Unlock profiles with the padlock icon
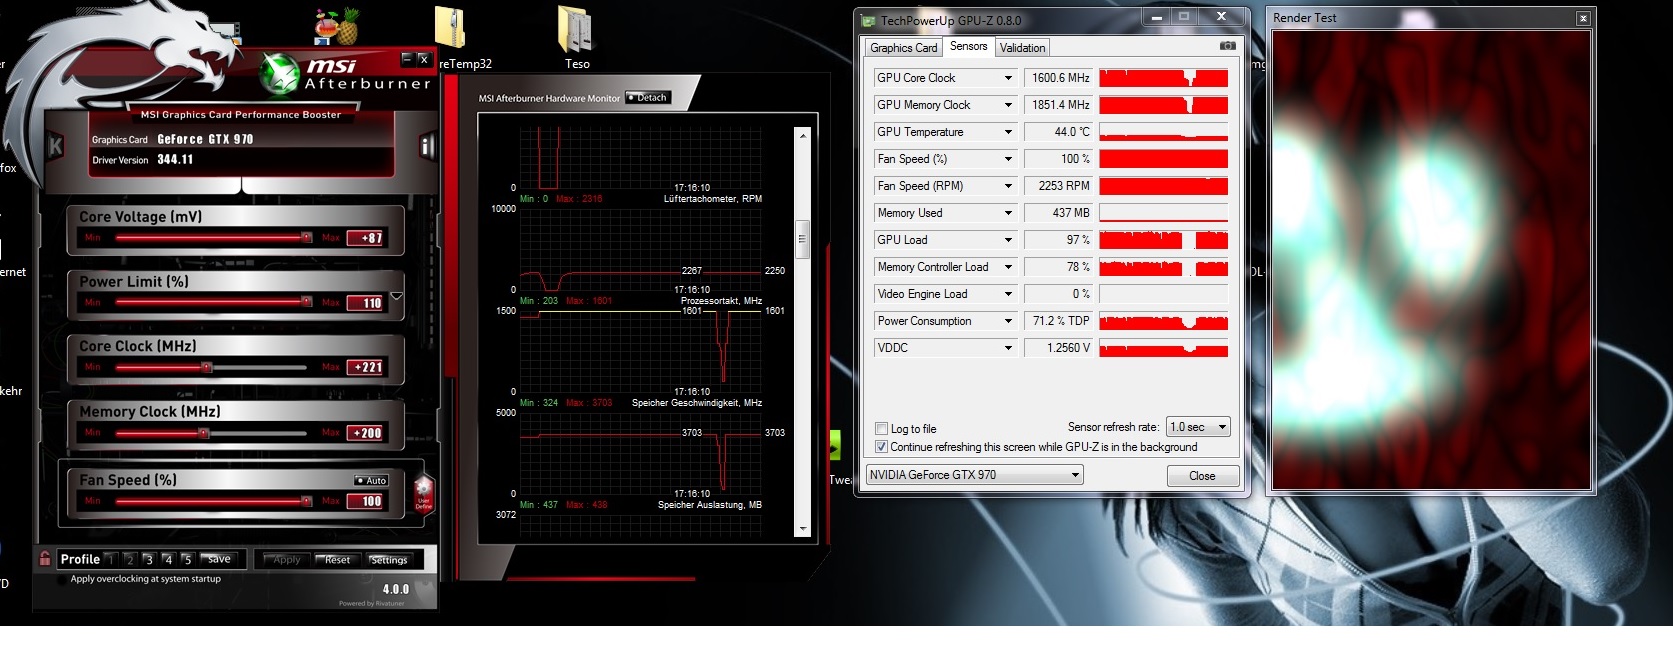Image resolution: width=1673 pixels, height=648 pixels. [x=45, y=559]
